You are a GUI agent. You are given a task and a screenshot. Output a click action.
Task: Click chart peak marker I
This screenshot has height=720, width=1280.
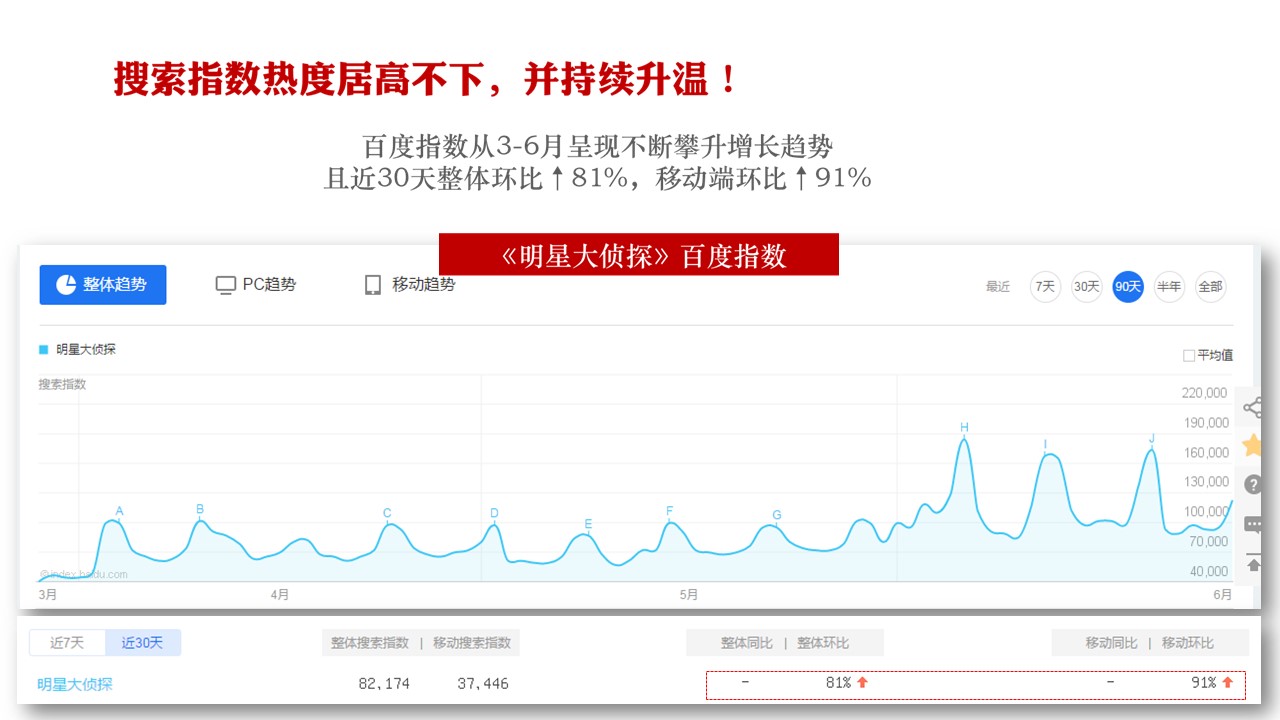pos(1045,444)
